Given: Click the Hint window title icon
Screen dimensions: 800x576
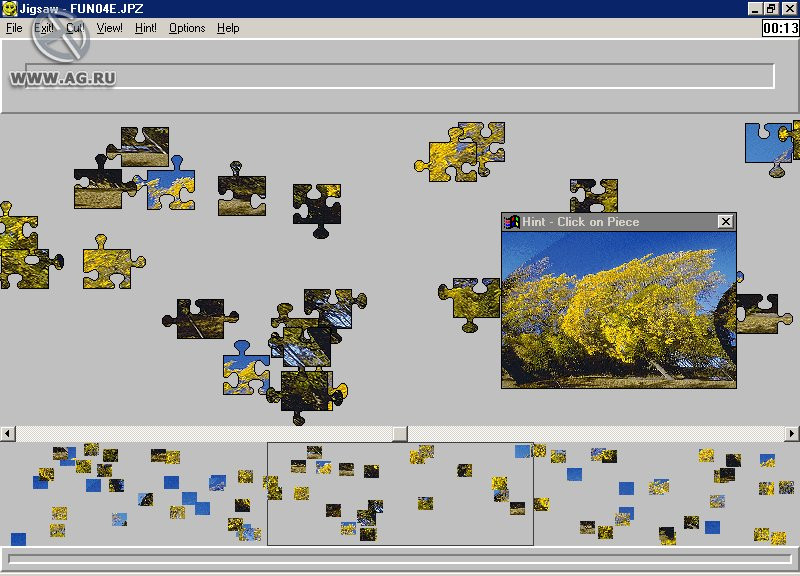Looking at the screenshot, I should (x=511, y=222).
